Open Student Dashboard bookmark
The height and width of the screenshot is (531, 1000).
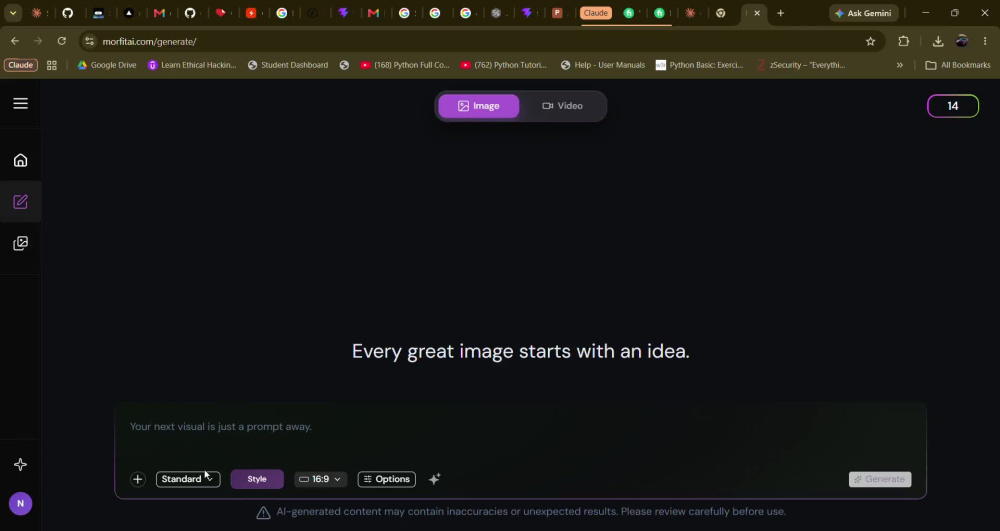(x=288, y=65)
